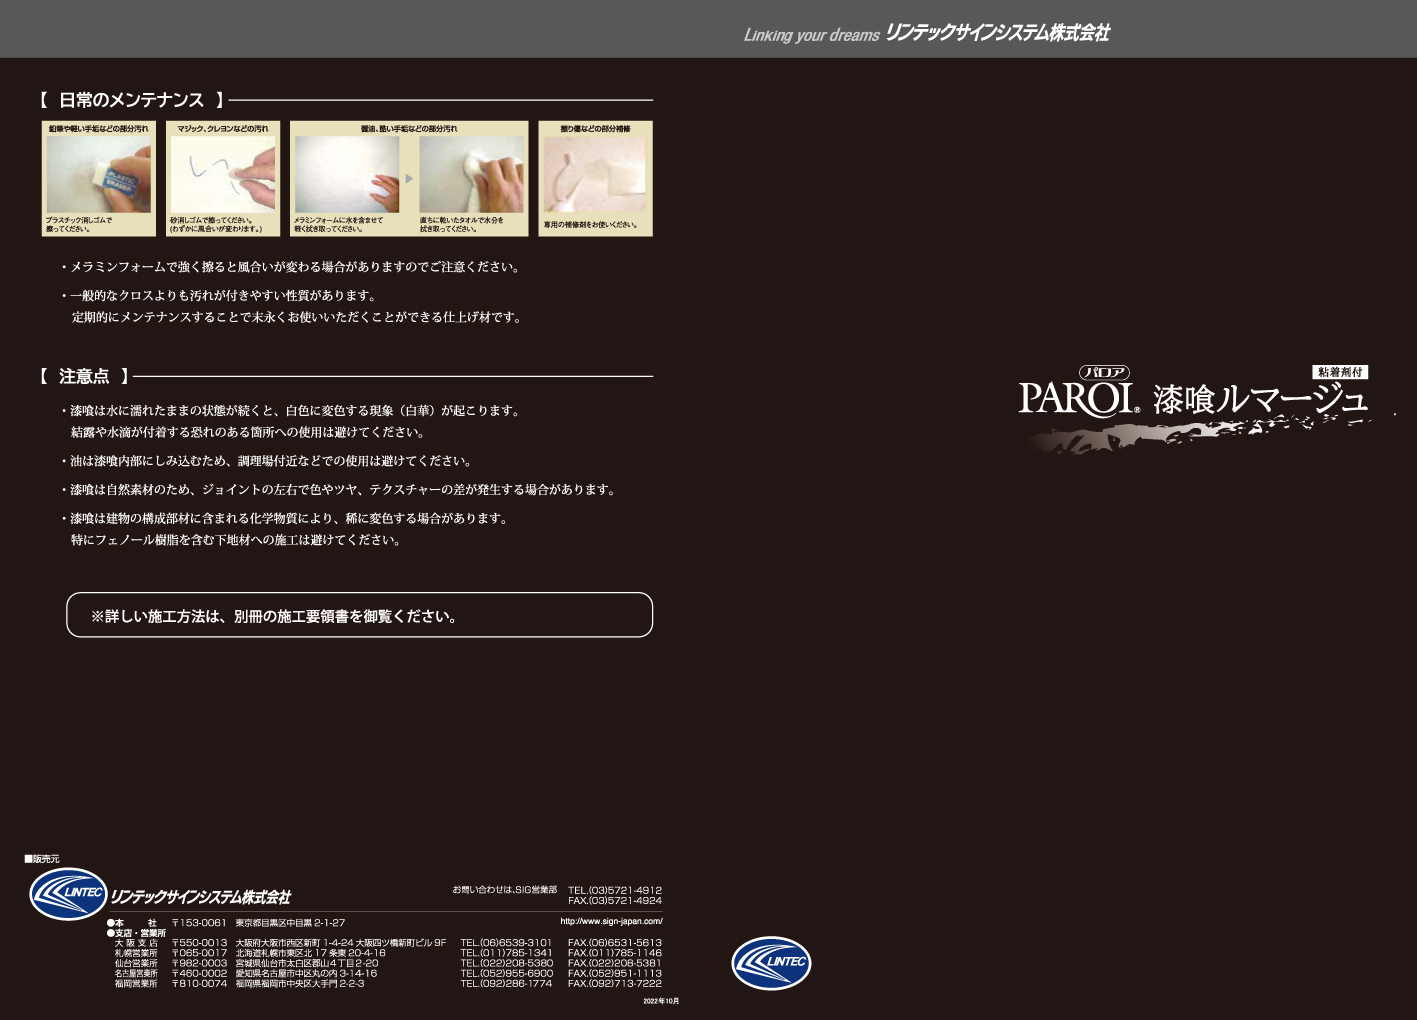Screen dimensions: 1417x1020
Task: Click Sapporo phone TEL.(011)785-1341
Action: 506,953
